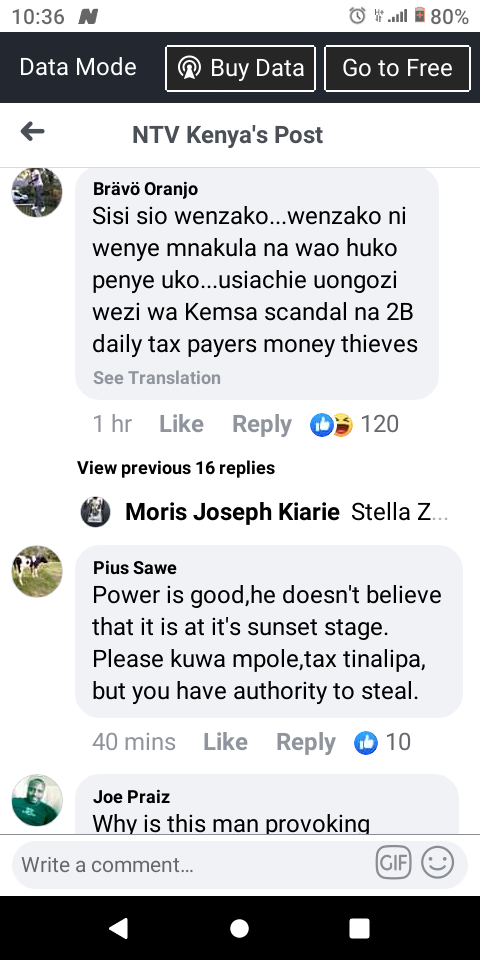Open the GIF picker icon
Image resolution: width=480 pixels, height=960 pixels.
(x=393, y=863)
